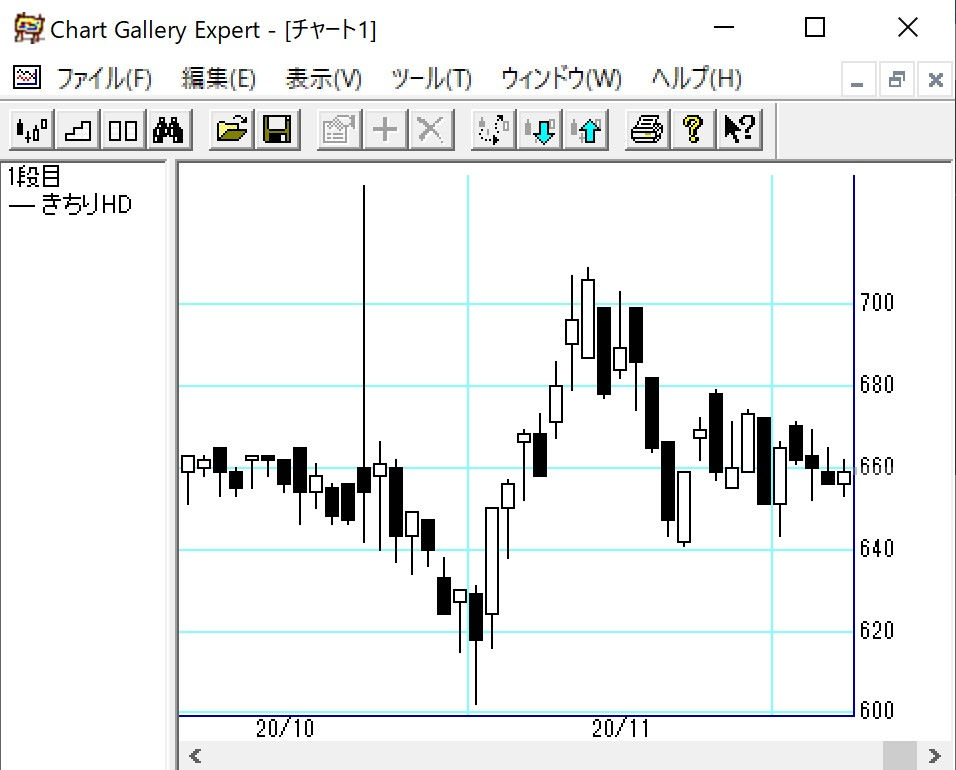Select the step line chart icon
The width and height of the screenshot is (956, 770).
point(78,130)
